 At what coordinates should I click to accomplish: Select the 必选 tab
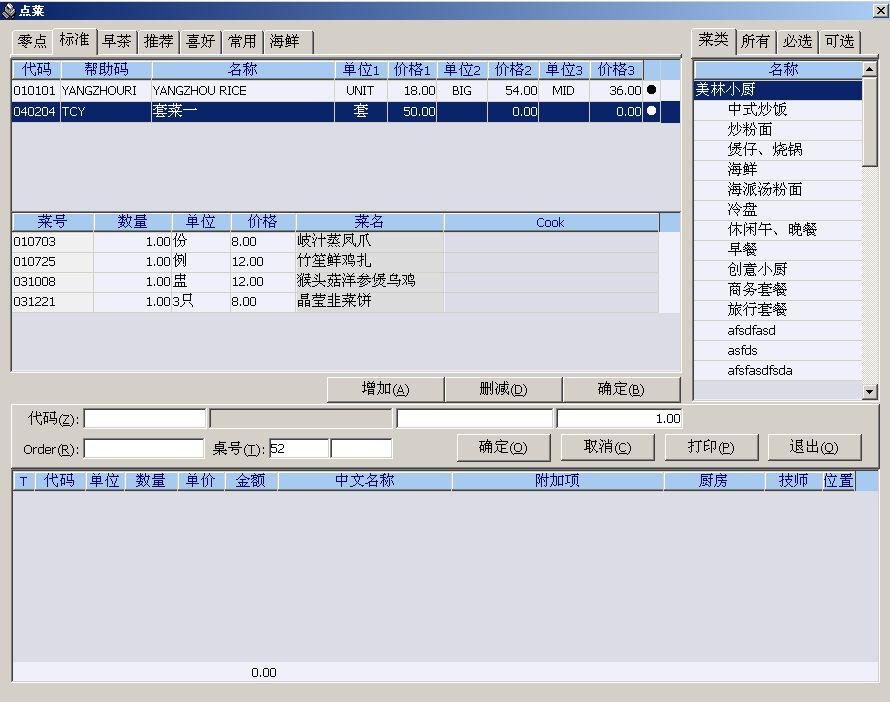[x=797, y=41]
